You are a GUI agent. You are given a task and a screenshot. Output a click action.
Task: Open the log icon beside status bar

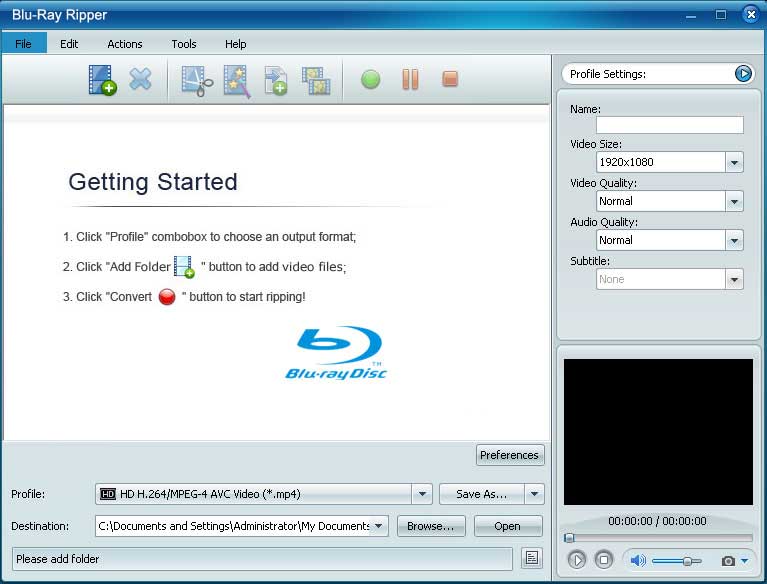pos(532,558)
